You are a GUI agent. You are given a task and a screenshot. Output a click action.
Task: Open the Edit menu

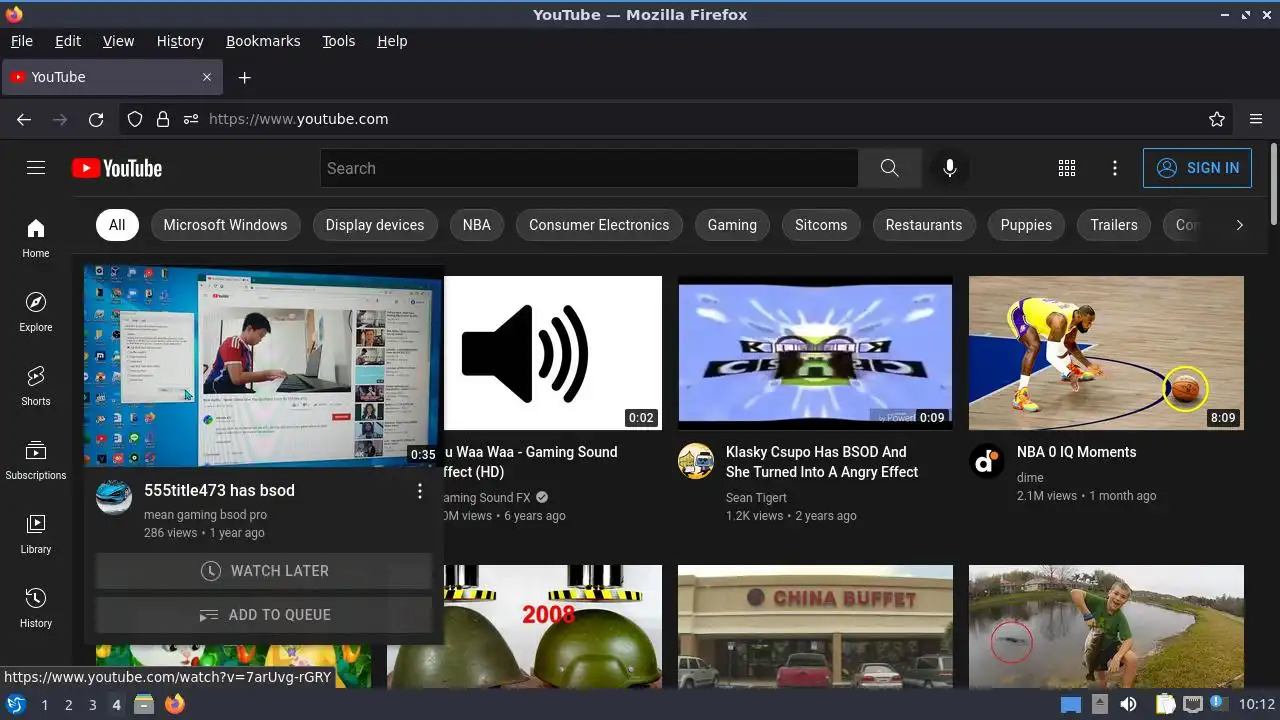tap(68, 41)
